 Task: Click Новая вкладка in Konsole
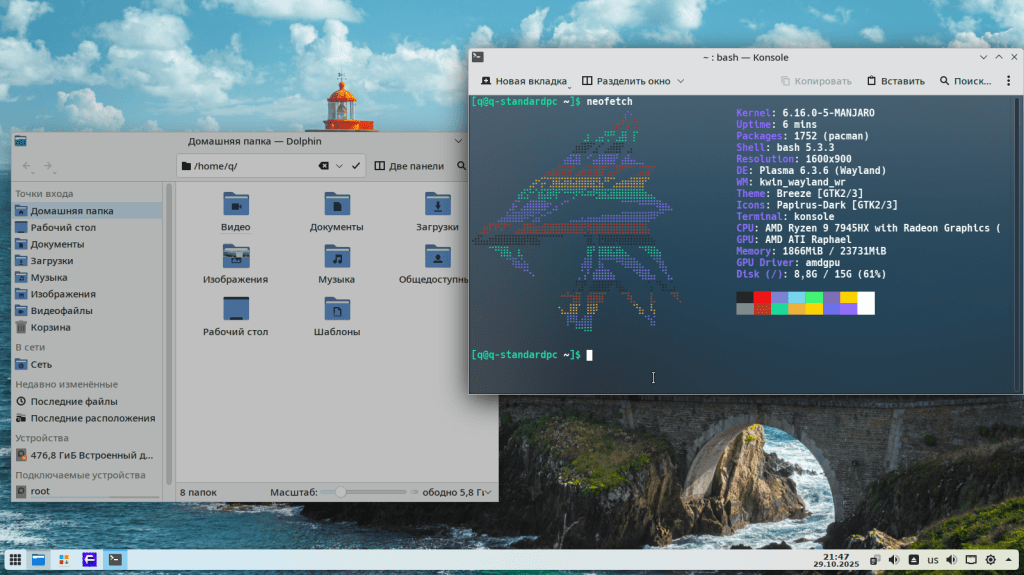click(522, 81)
